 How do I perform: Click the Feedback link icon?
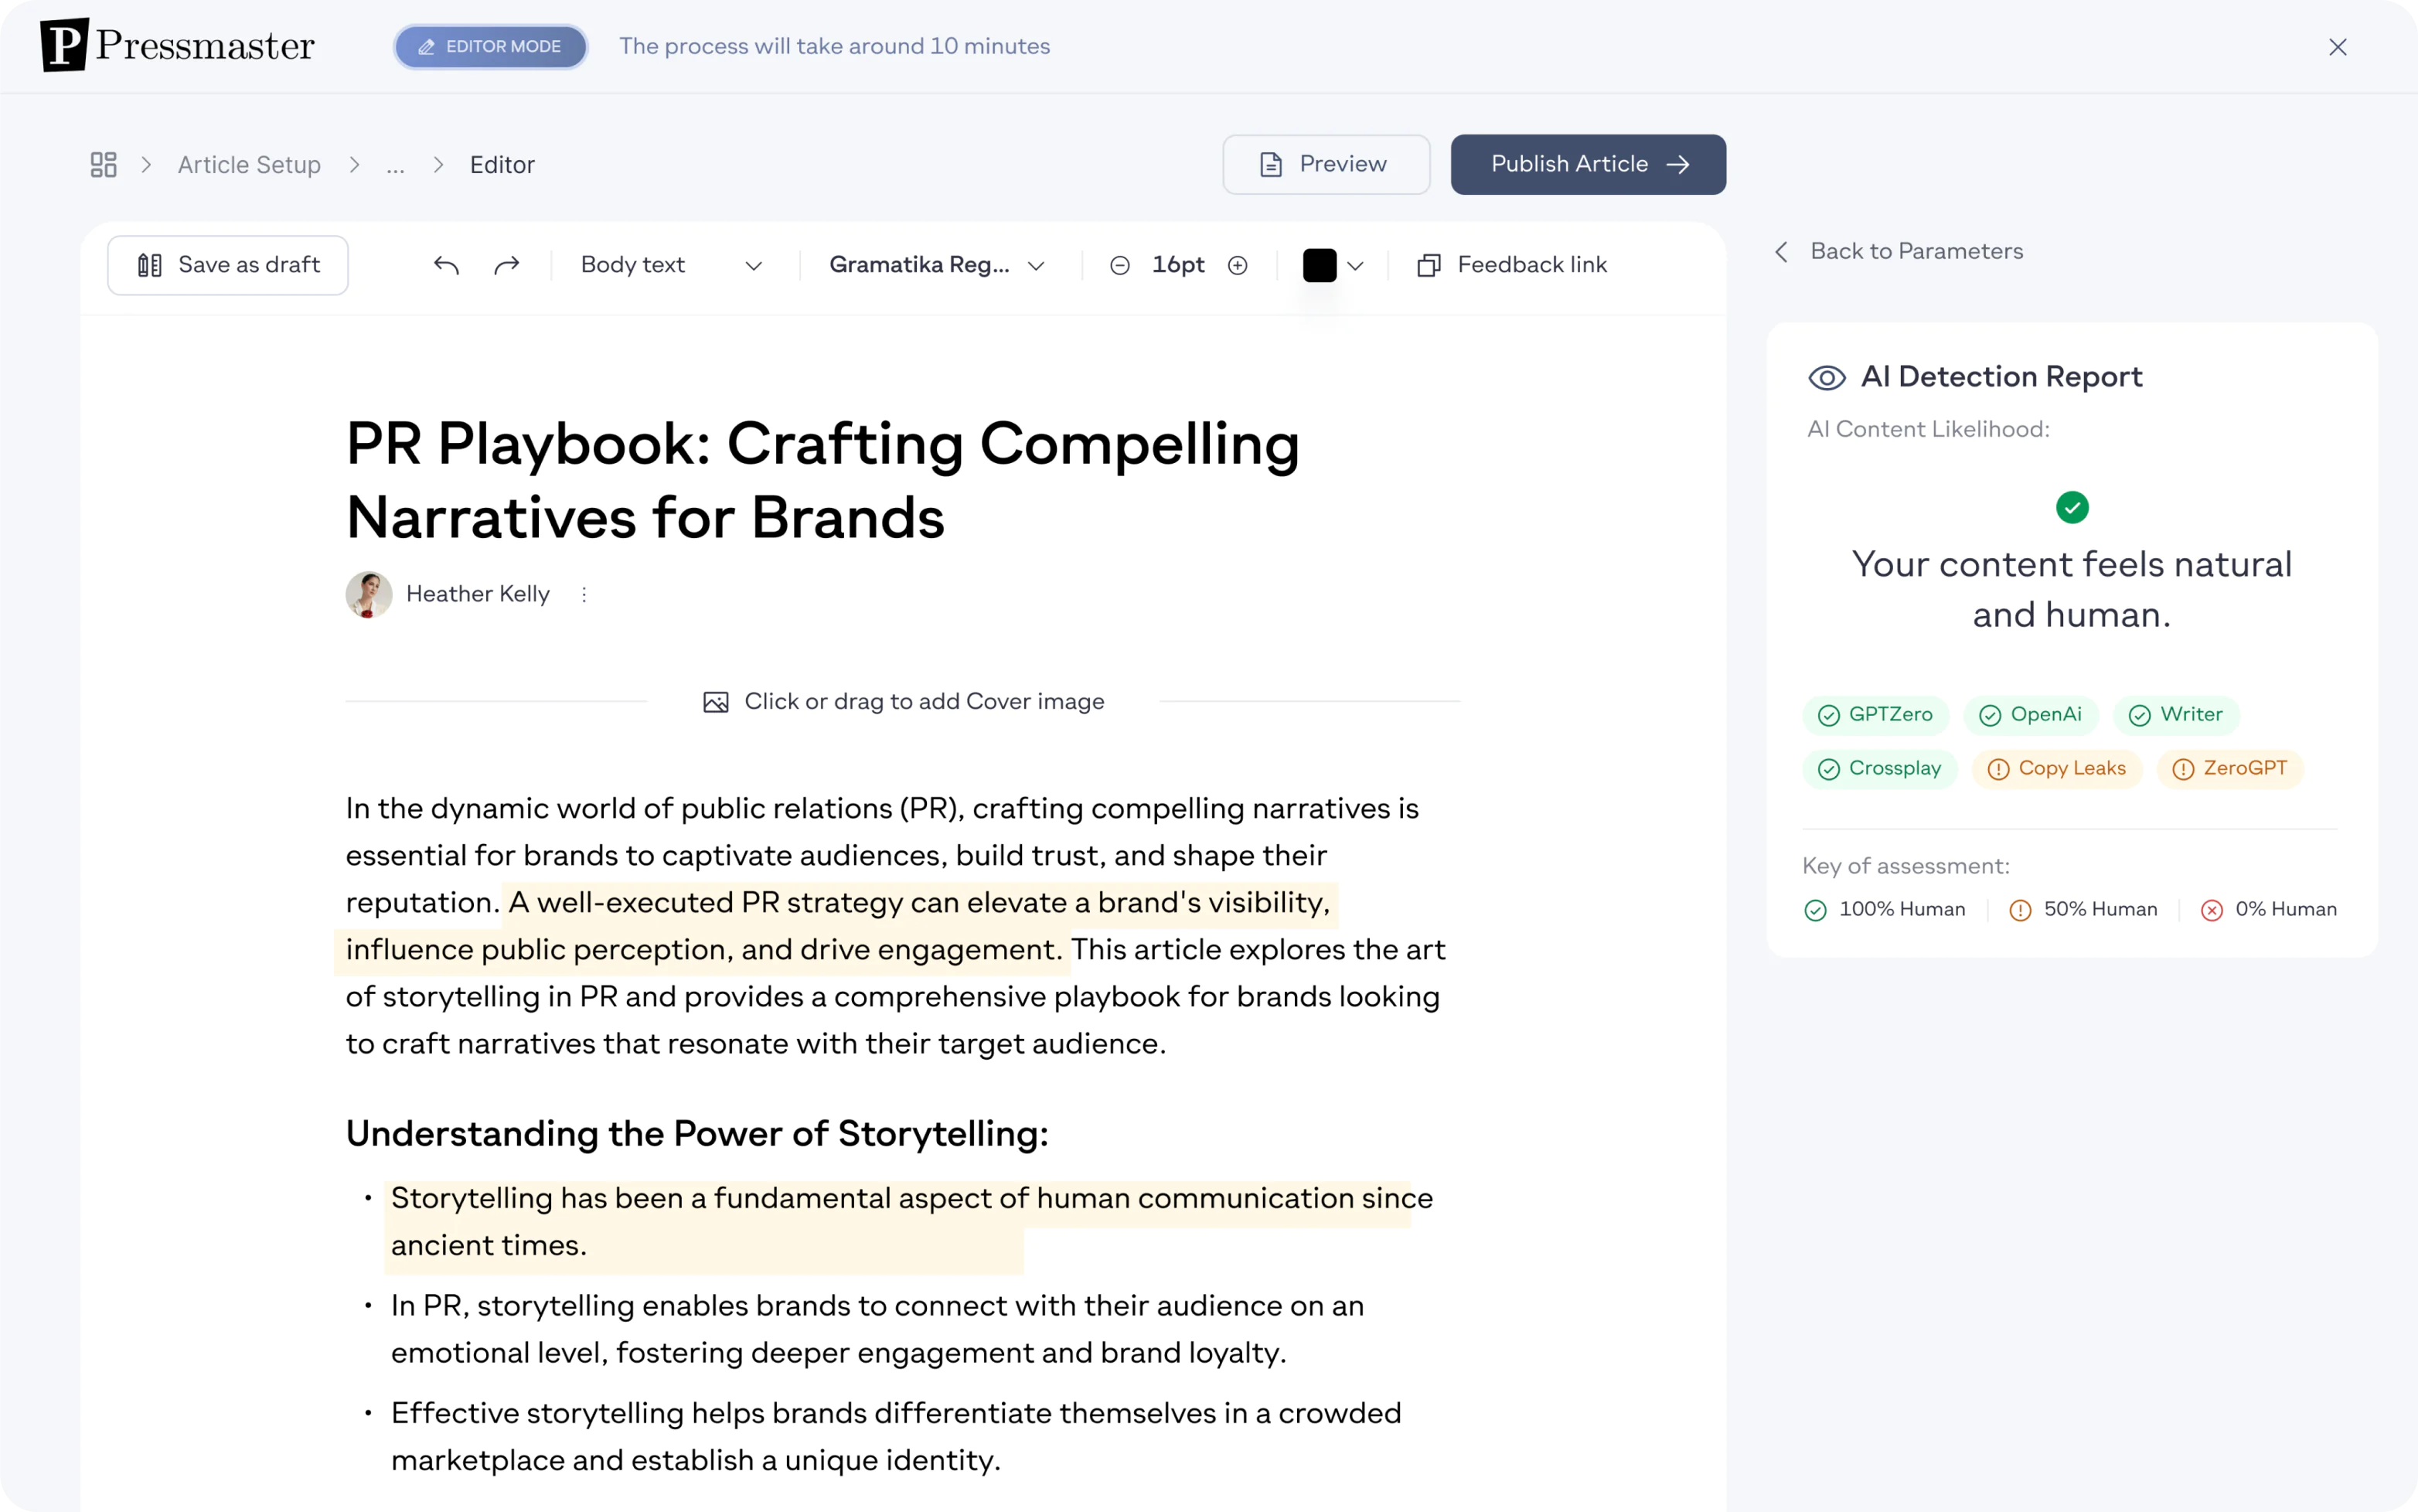tap(1427, 265)
